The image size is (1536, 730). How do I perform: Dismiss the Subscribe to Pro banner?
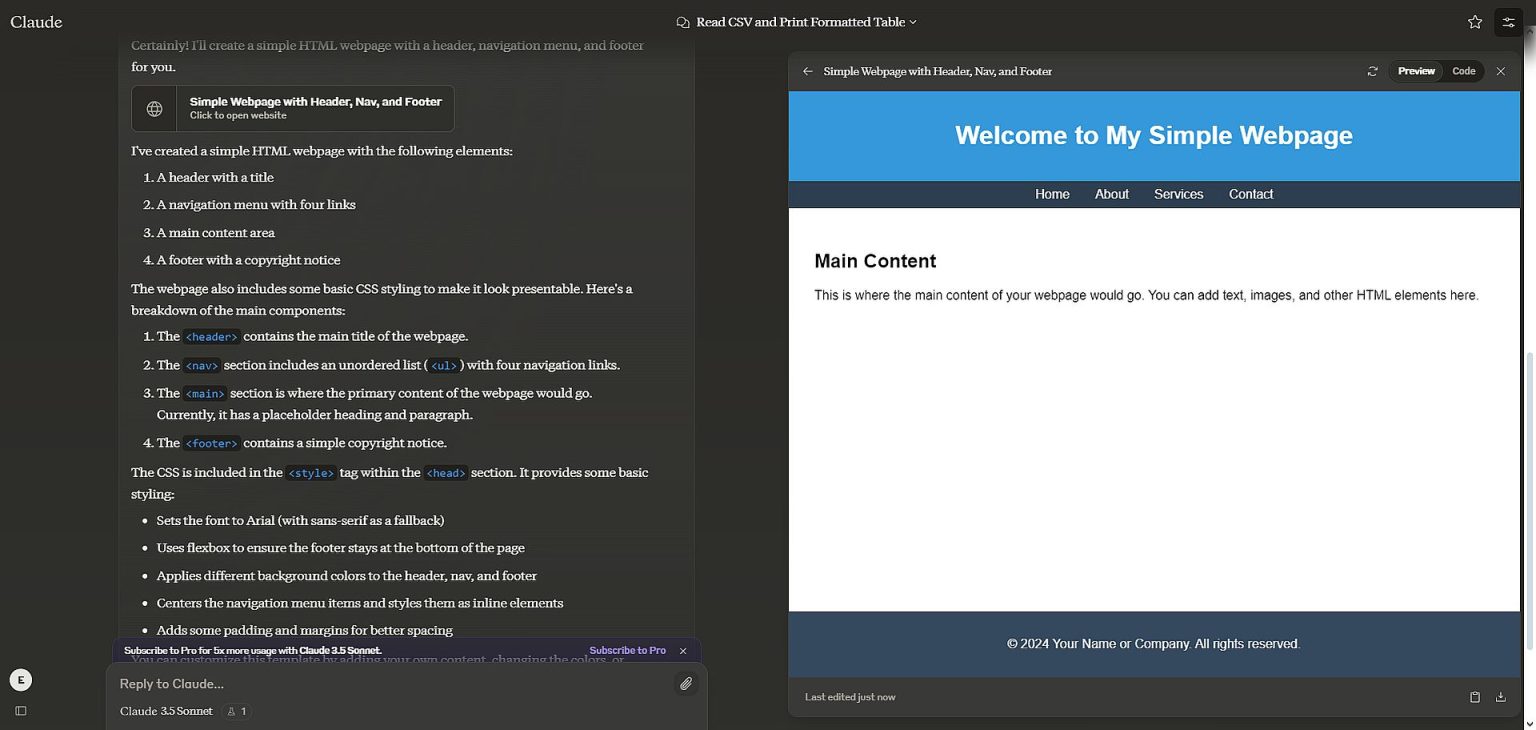683,651
